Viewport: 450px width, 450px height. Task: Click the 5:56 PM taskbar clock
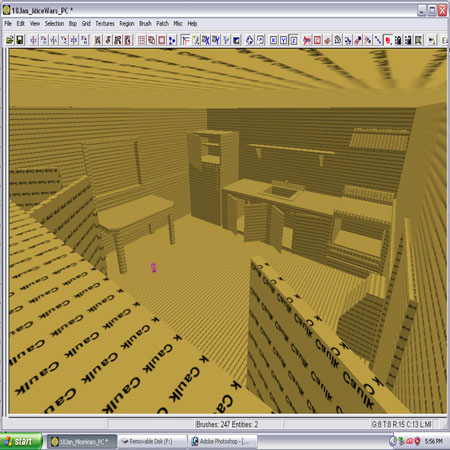(434, 441)
